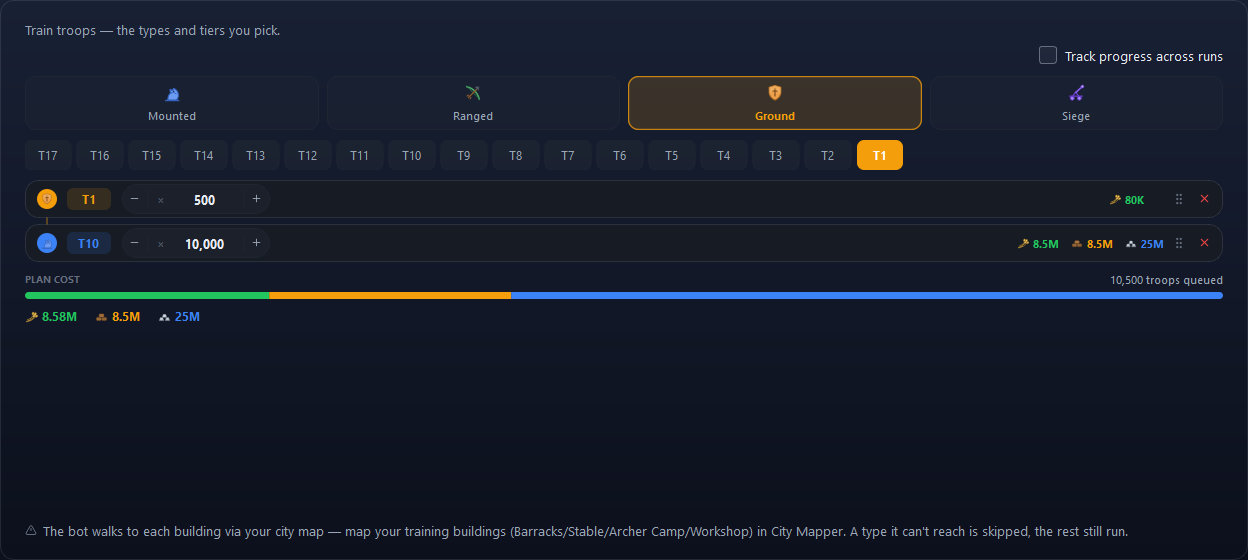Click the Mounted horse icon
The width and height of the screenshot is (1248, 560).
click(x=172, y=94)
